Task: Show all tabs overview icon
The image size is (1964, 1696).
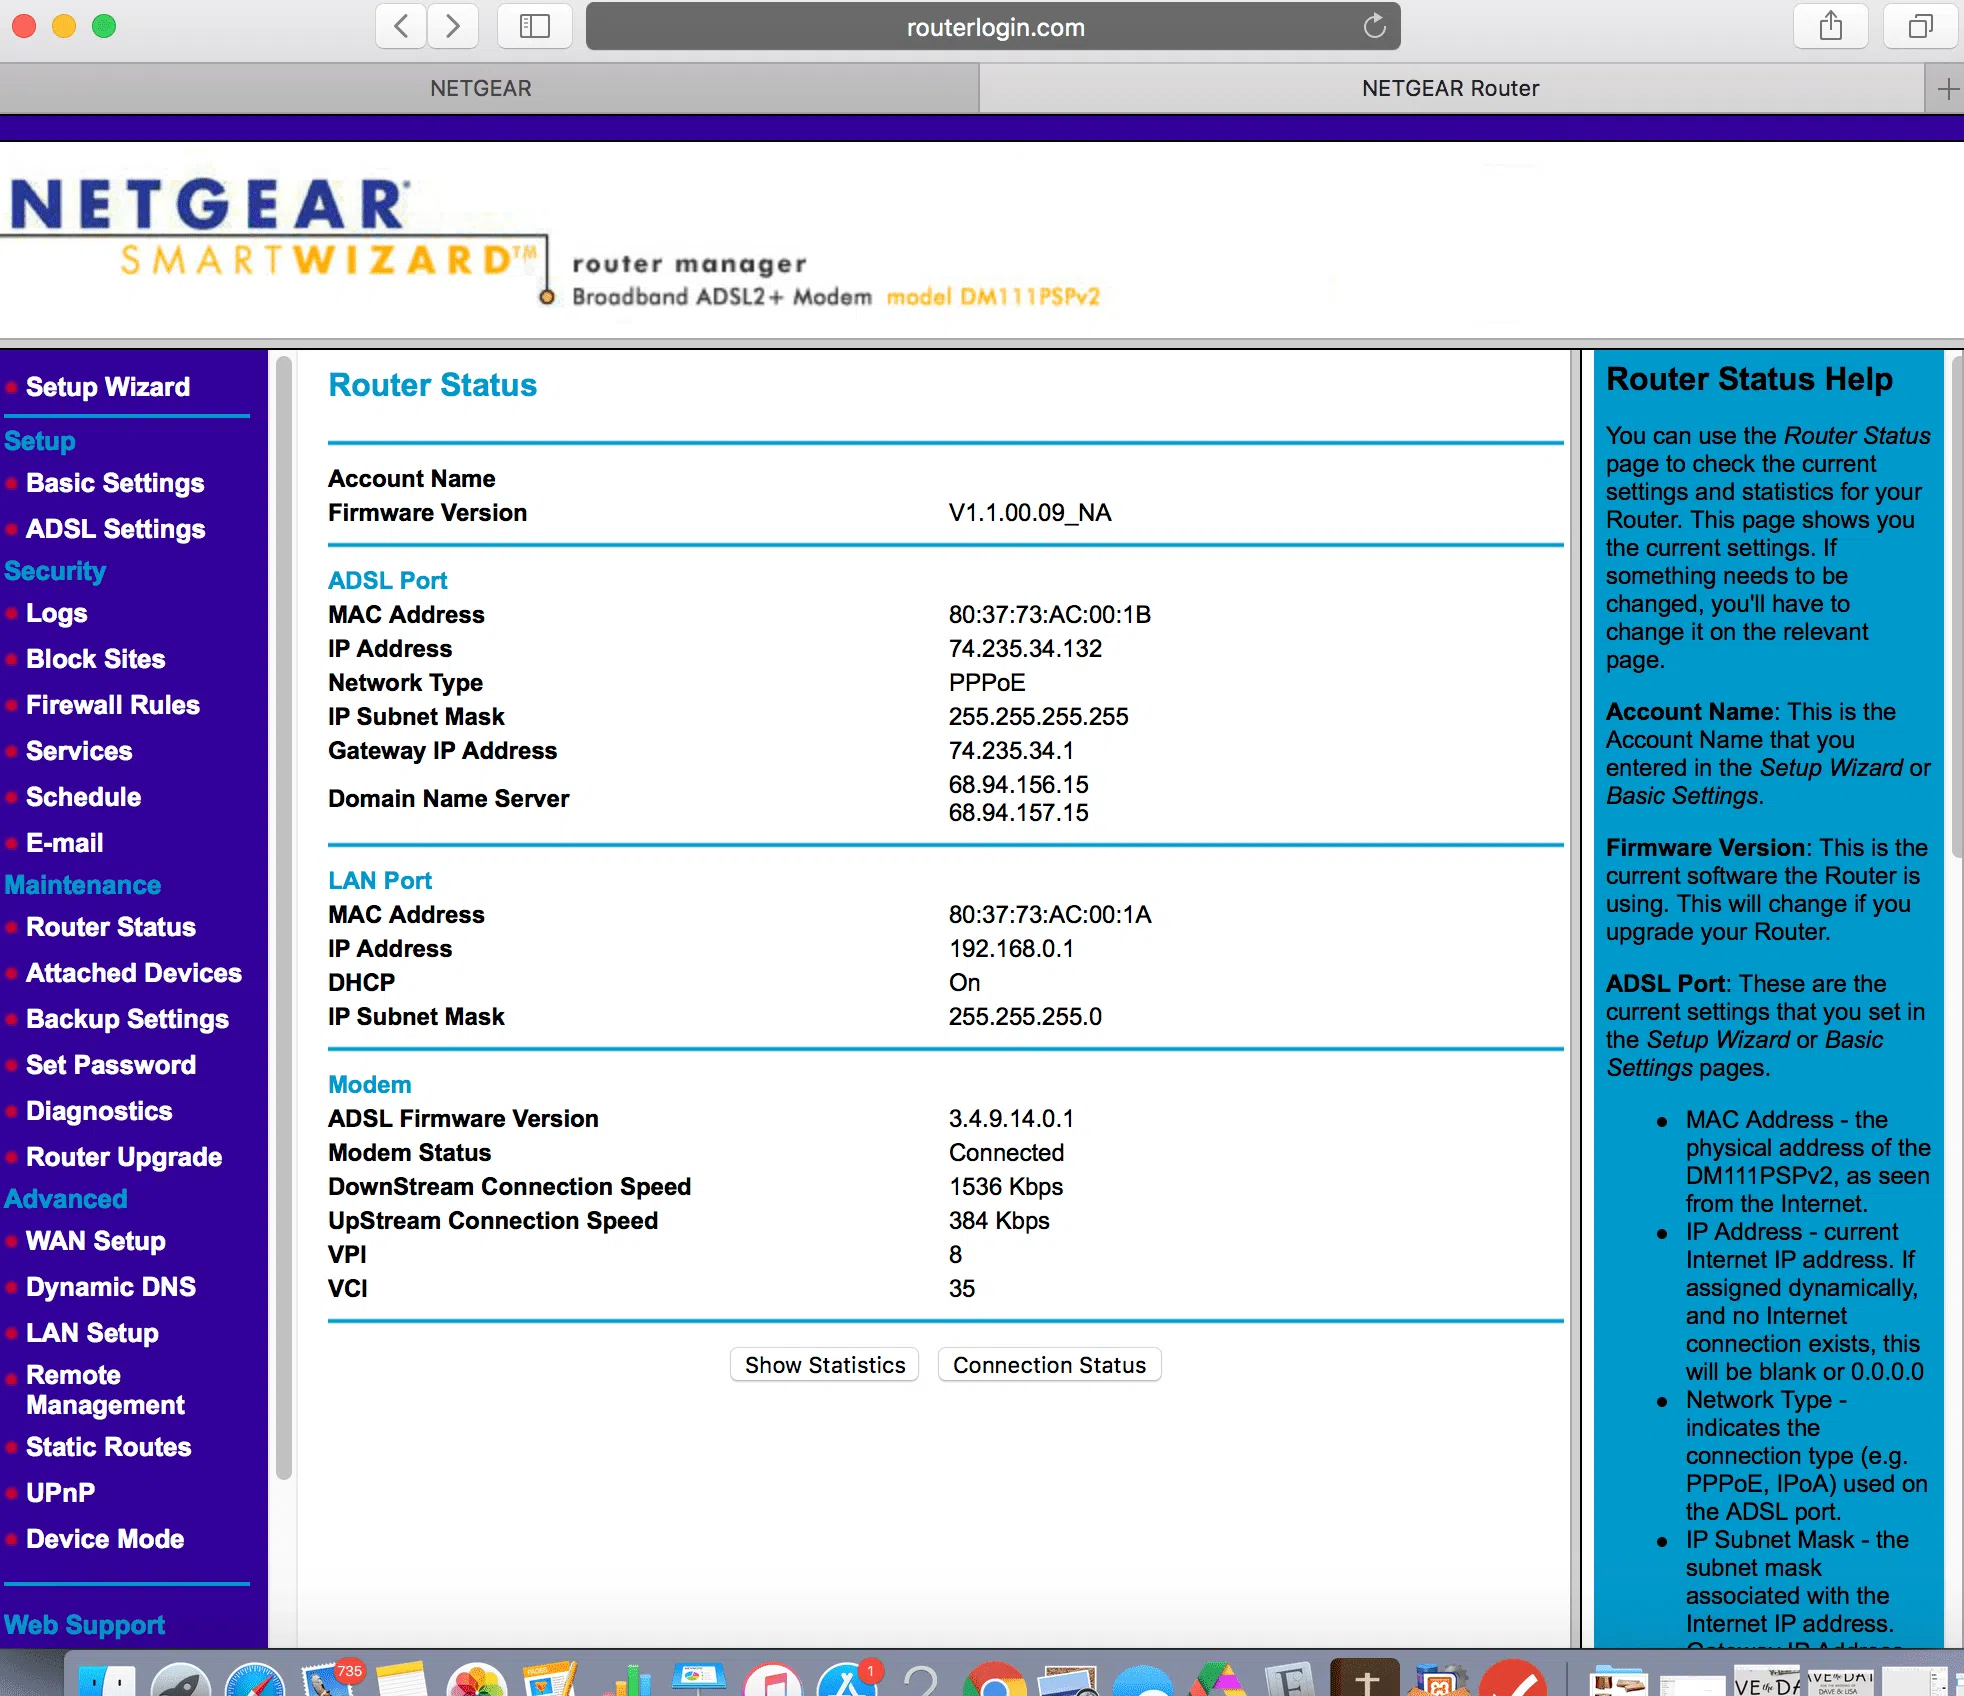Action: (1920, 26)
